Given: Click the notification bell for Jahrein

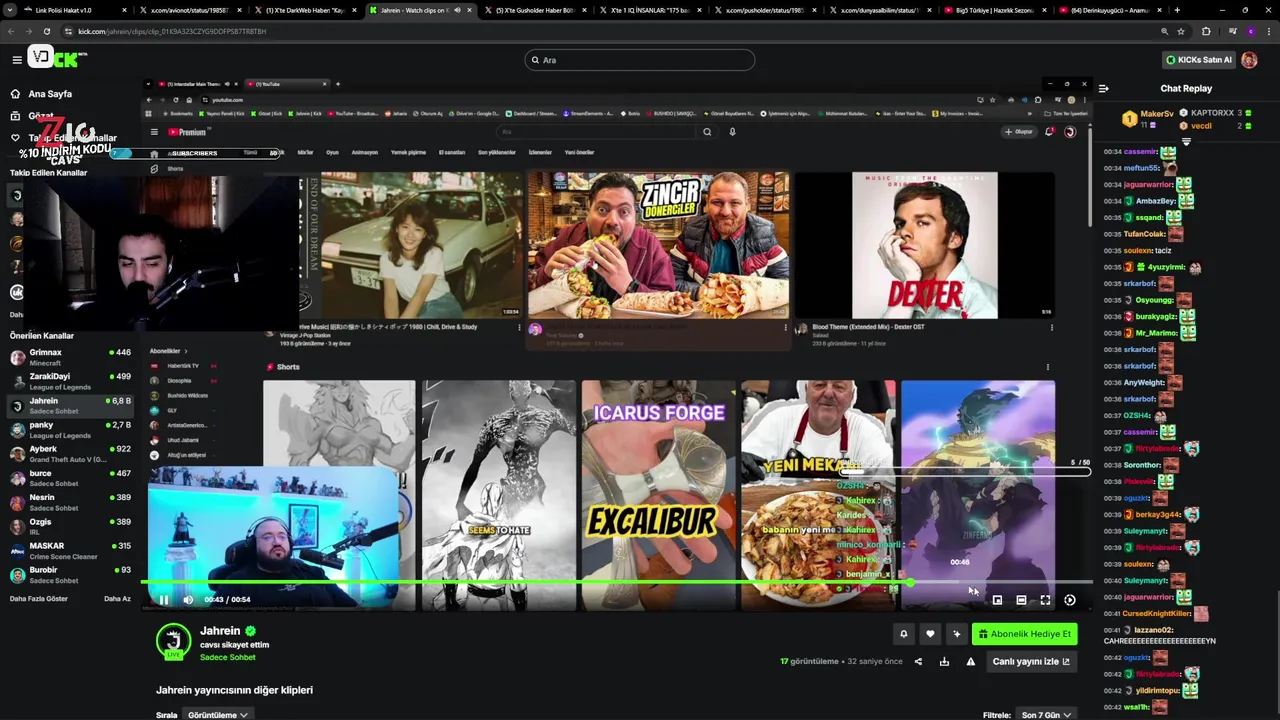Looking at the screenshot, I should click(x=903, y=634).
